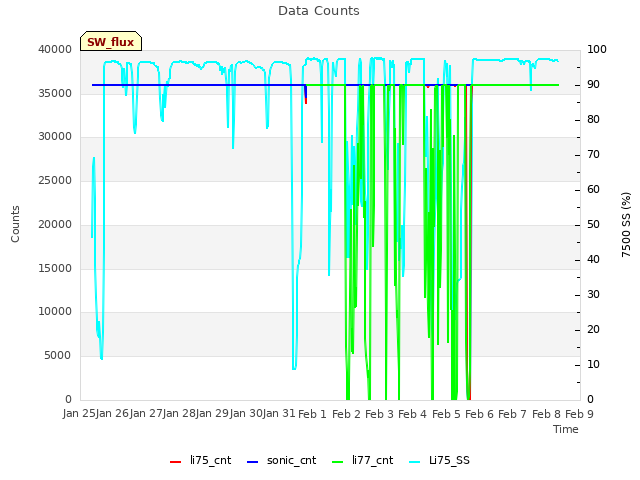The height and width of the screenshot is (480, 640).
Task: Click the Counts y-axis label
Action: coord(15,224)
